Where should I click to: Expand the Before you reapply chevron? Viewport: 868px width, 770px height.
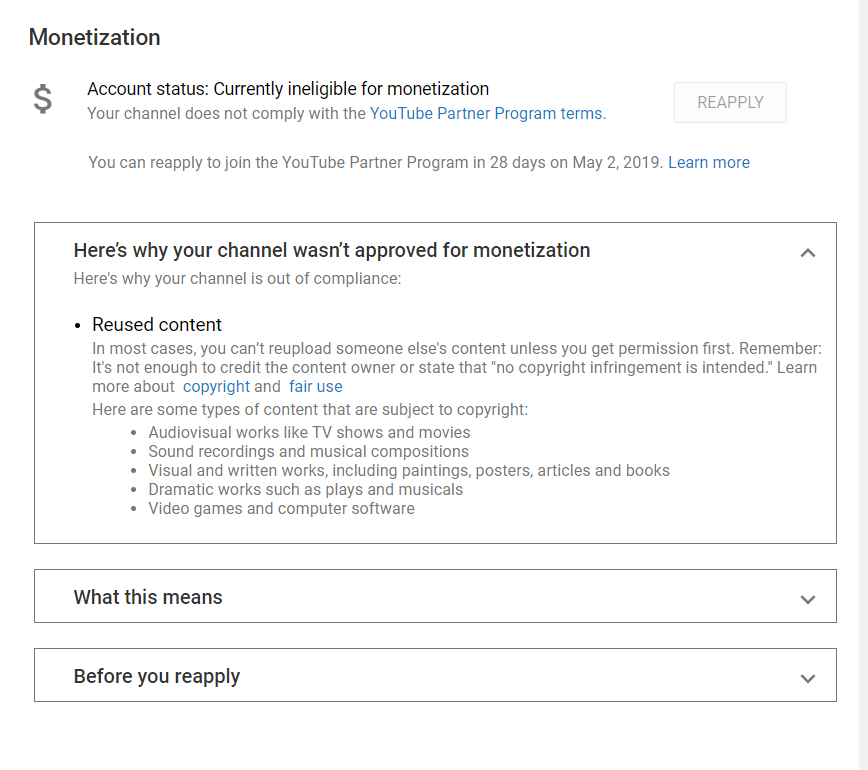coord(808,679)
